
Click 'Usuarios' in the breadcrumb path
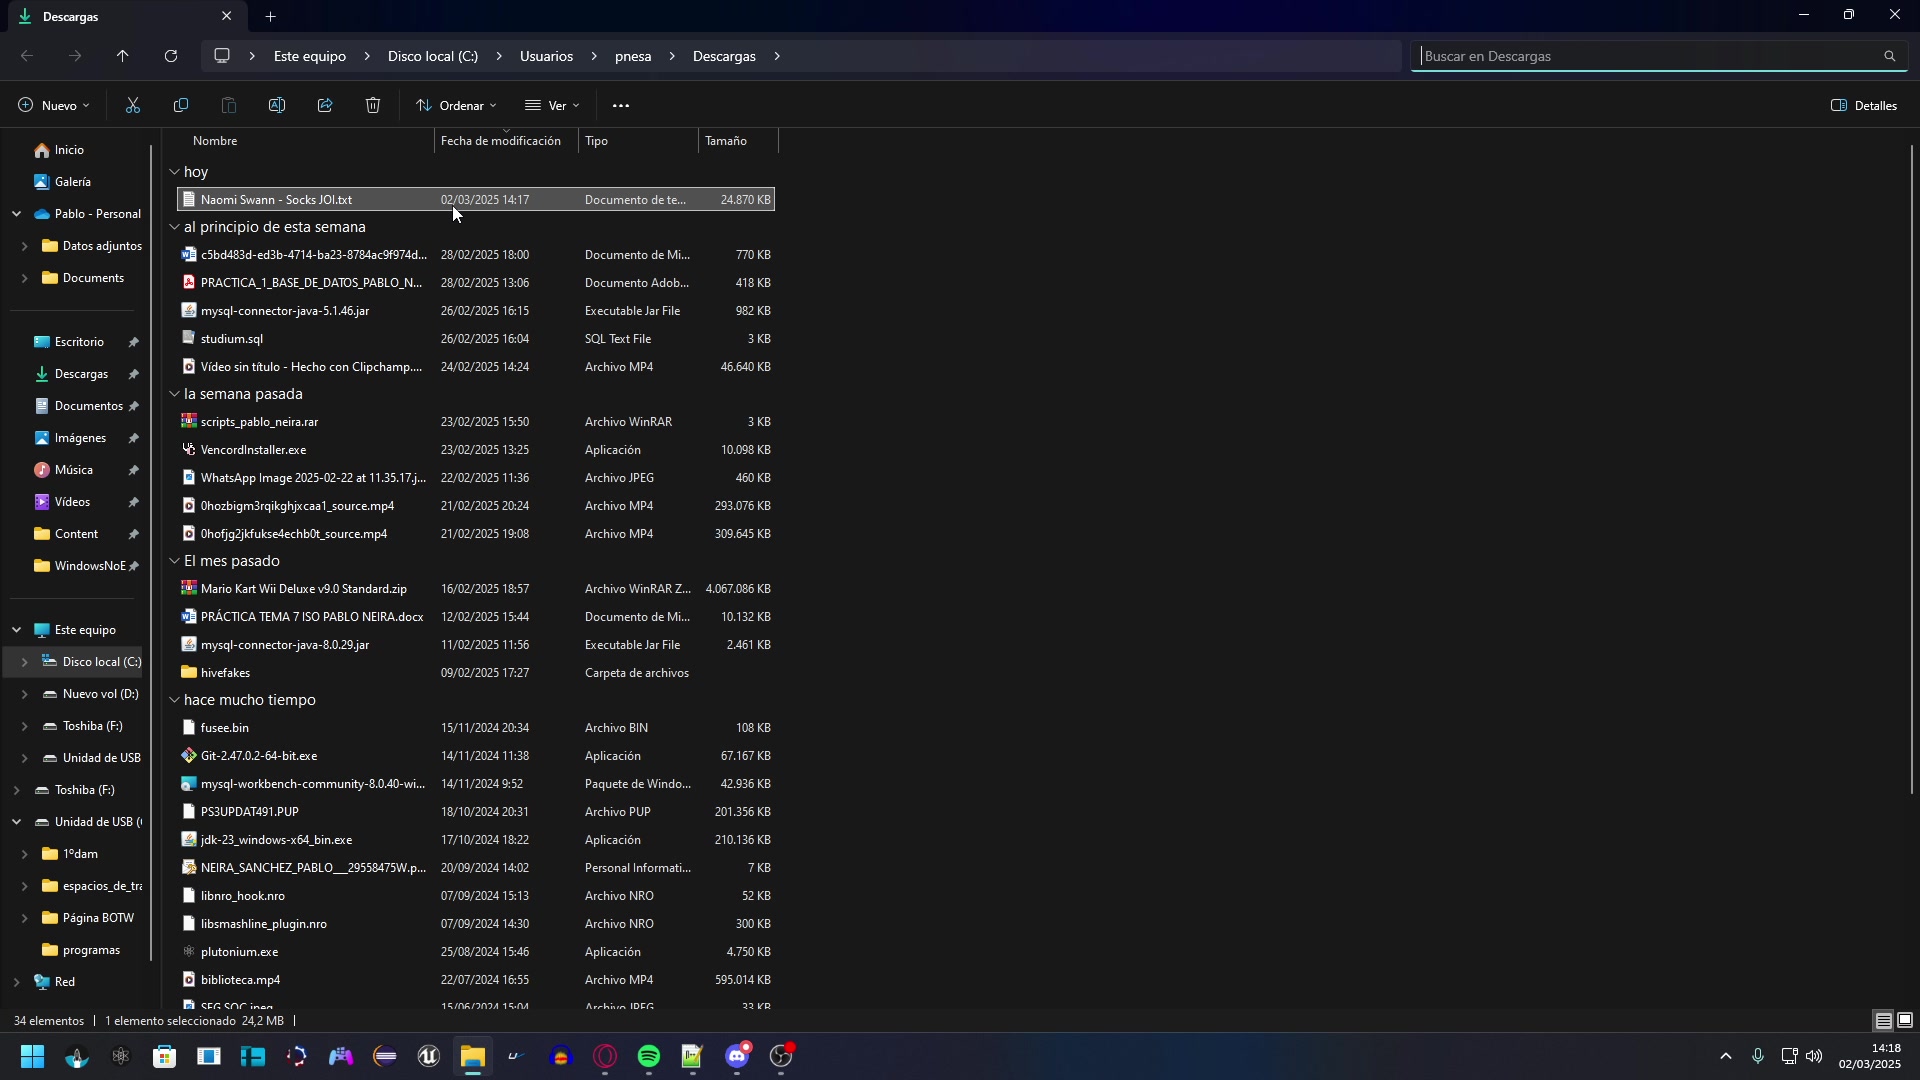[546, 56]
